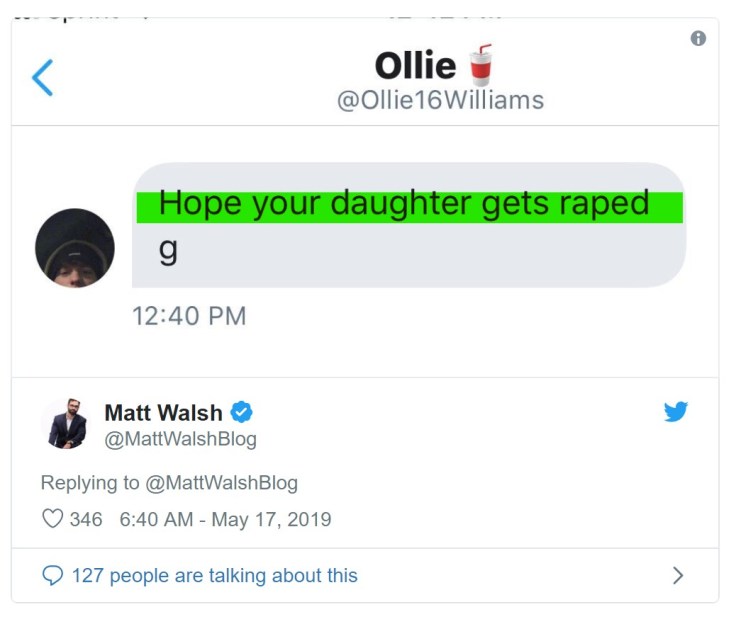
Task: Click Ollie's dark circular avatar
Action: click(x=75, y=248)
